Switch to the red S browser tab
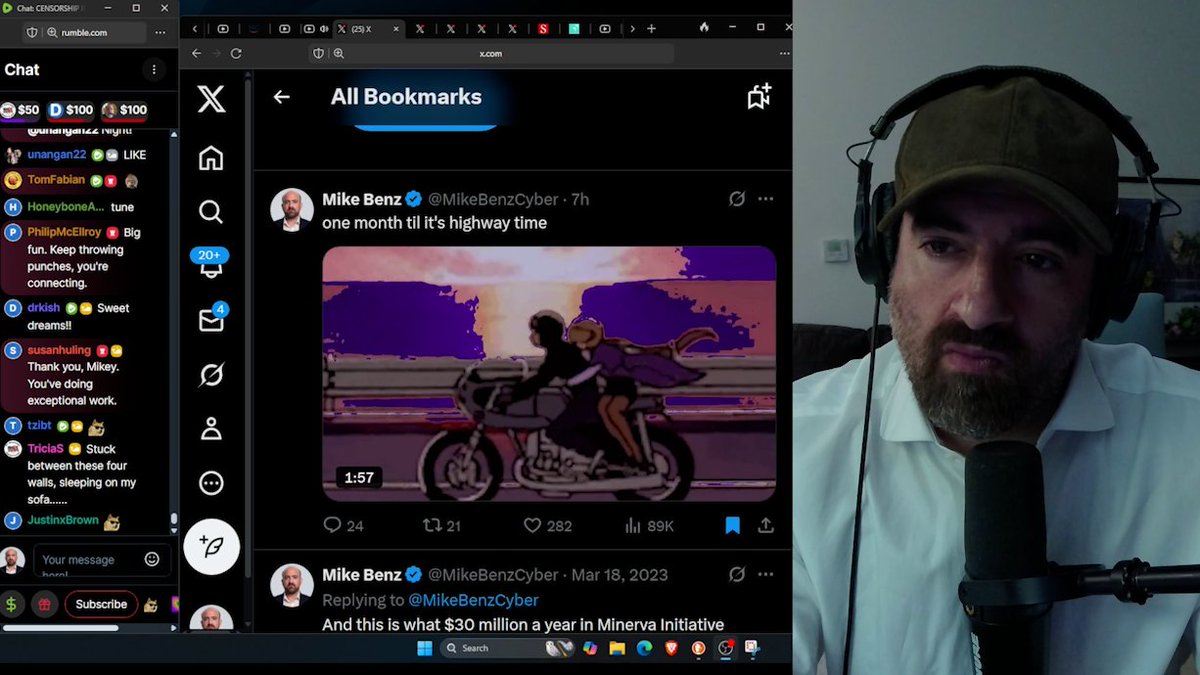 [x=543, y=29]
